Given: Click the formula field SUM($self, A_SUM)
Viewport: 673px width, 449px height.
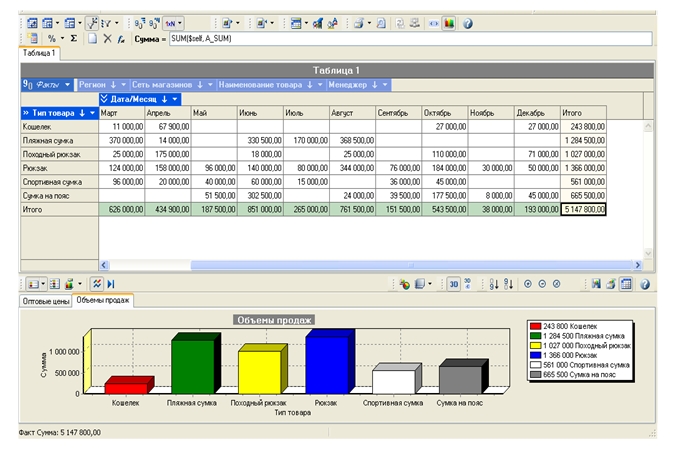Looking at the screenshot, I should (x=411, y=39).
